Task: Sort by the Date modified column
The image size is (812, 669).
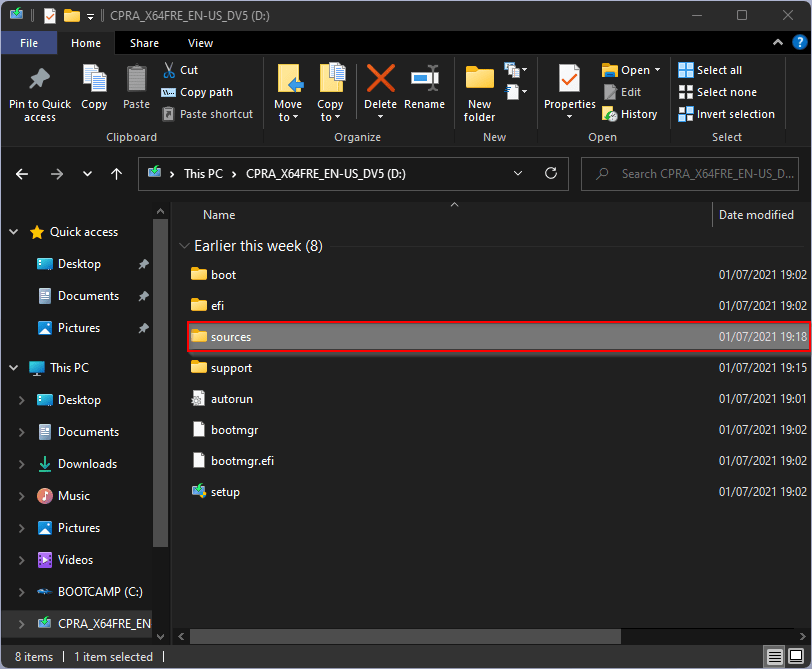Action: [x=756, y=215]
